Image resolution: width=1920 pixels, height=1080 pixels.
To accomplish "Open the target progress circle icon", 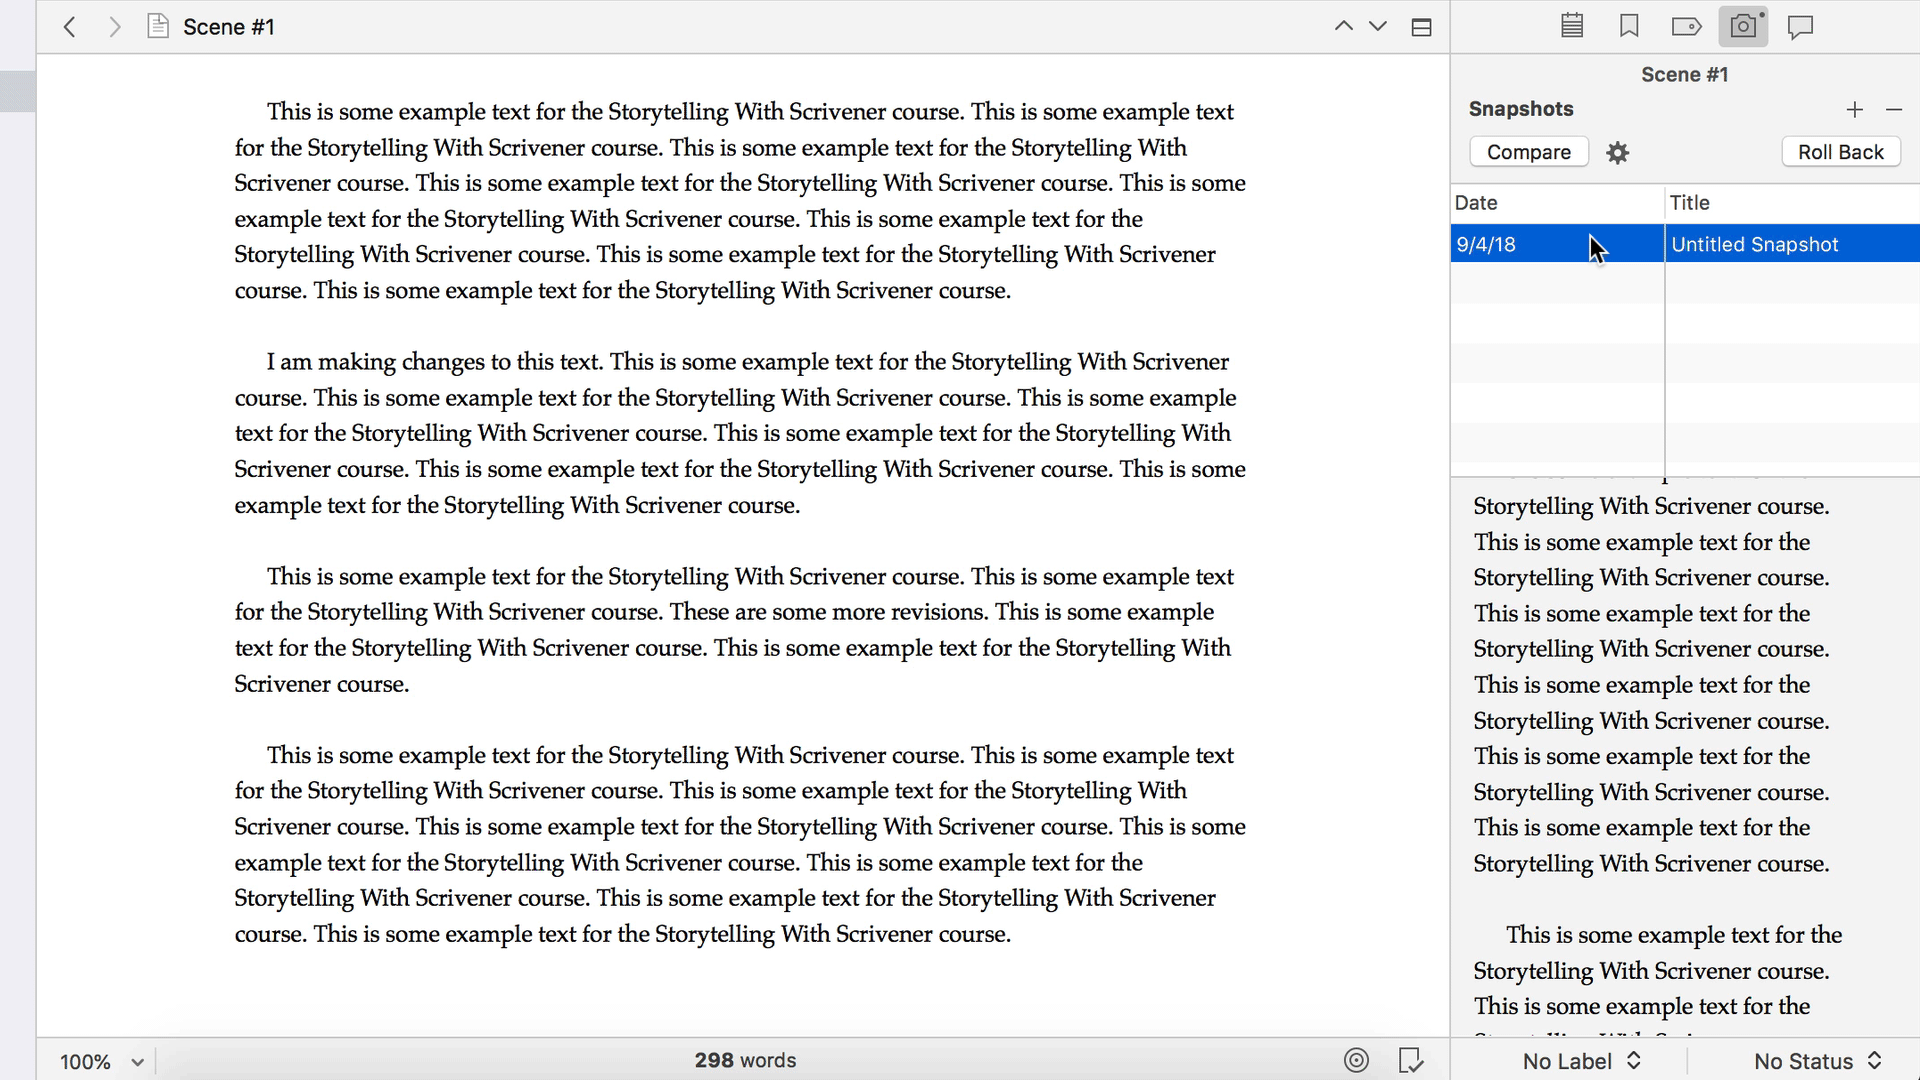I will click(x=1356, y=1060).
